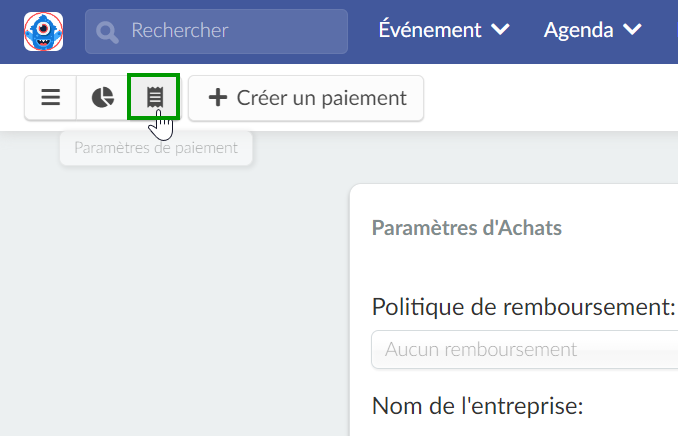
Task: Focus the Rechercher search field
Action: point(216,32)
